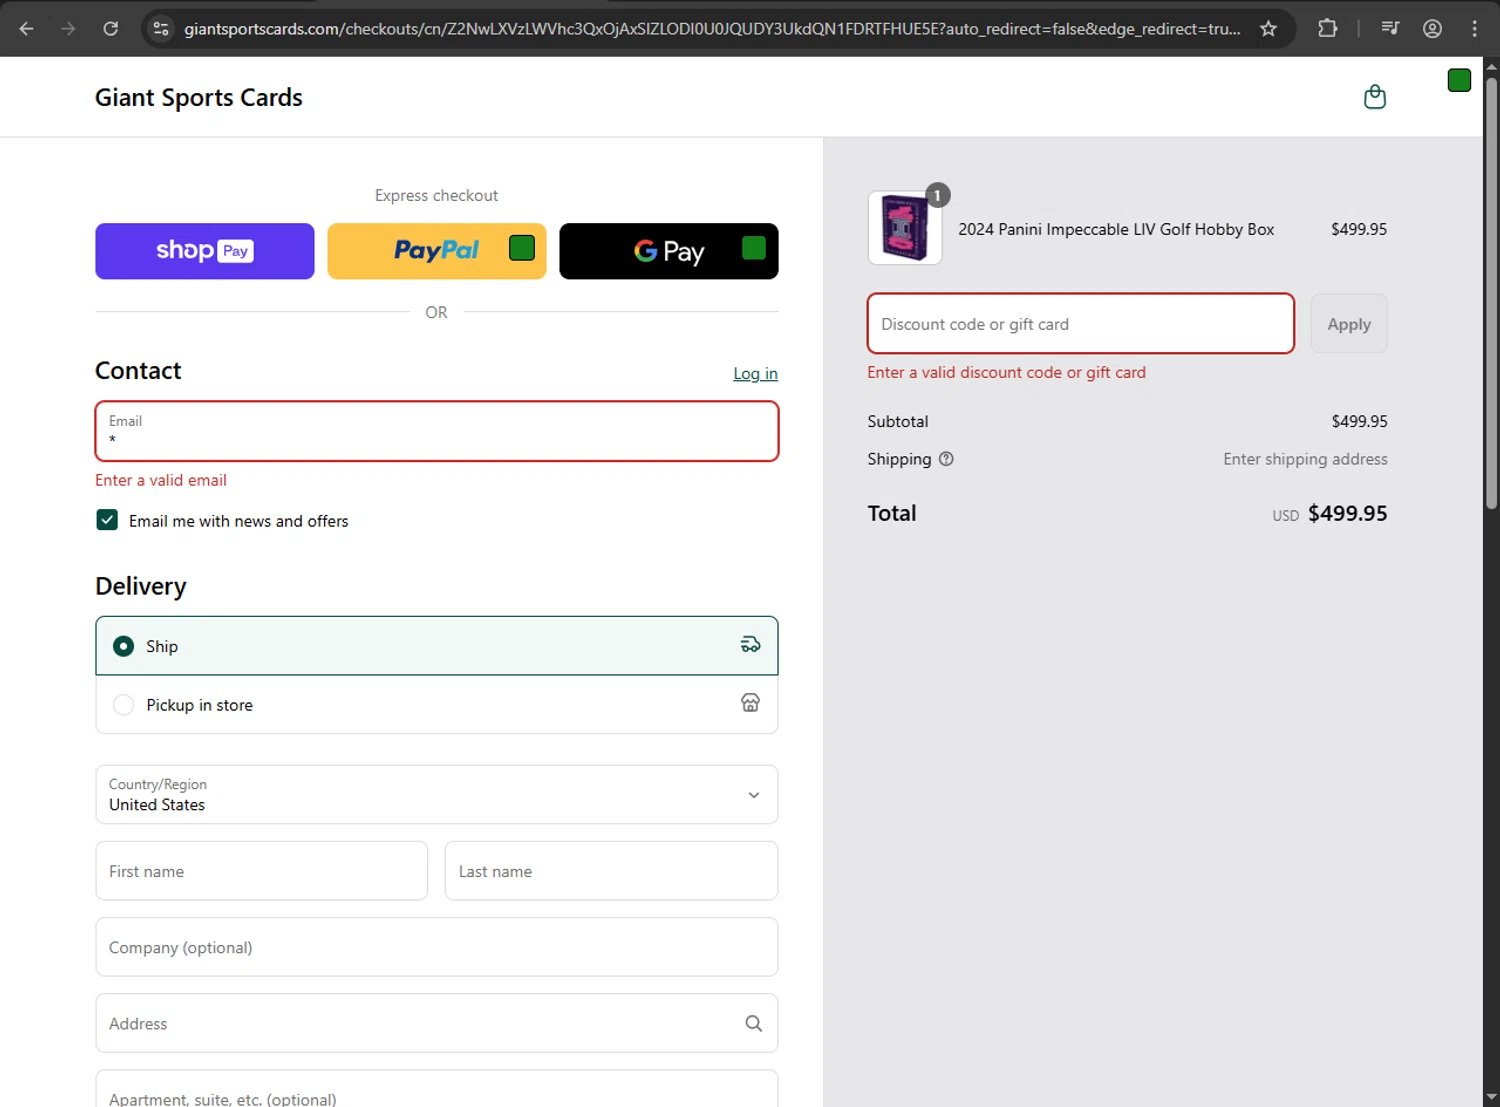
Task: Open the shopping bag cart icon
Action: click(1375, 97)
